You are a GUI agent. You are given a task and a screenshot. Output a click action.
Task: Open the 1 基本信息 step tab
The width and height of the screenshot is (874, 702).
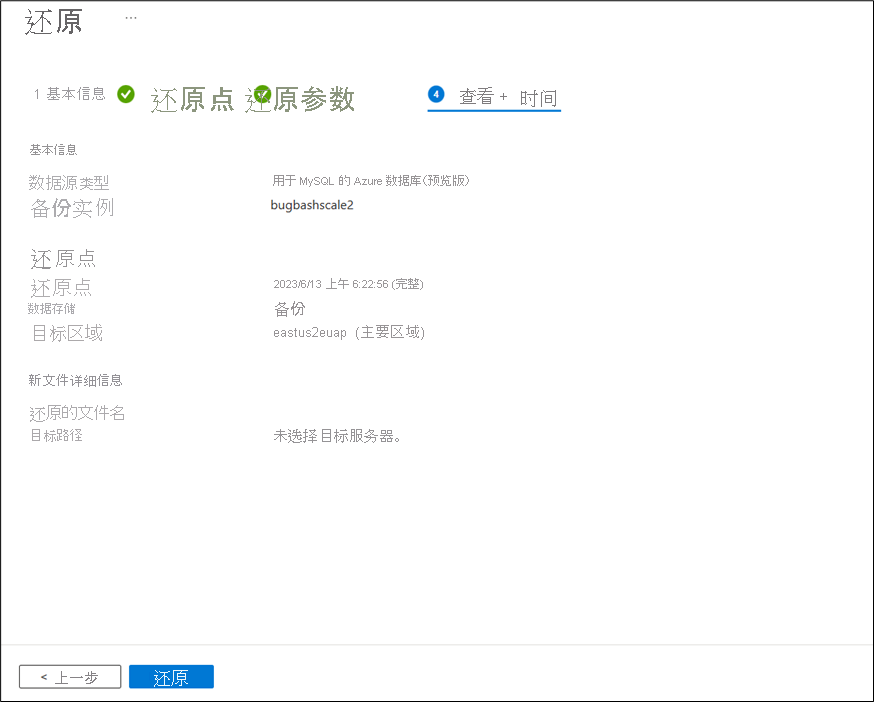click(70, 94)
